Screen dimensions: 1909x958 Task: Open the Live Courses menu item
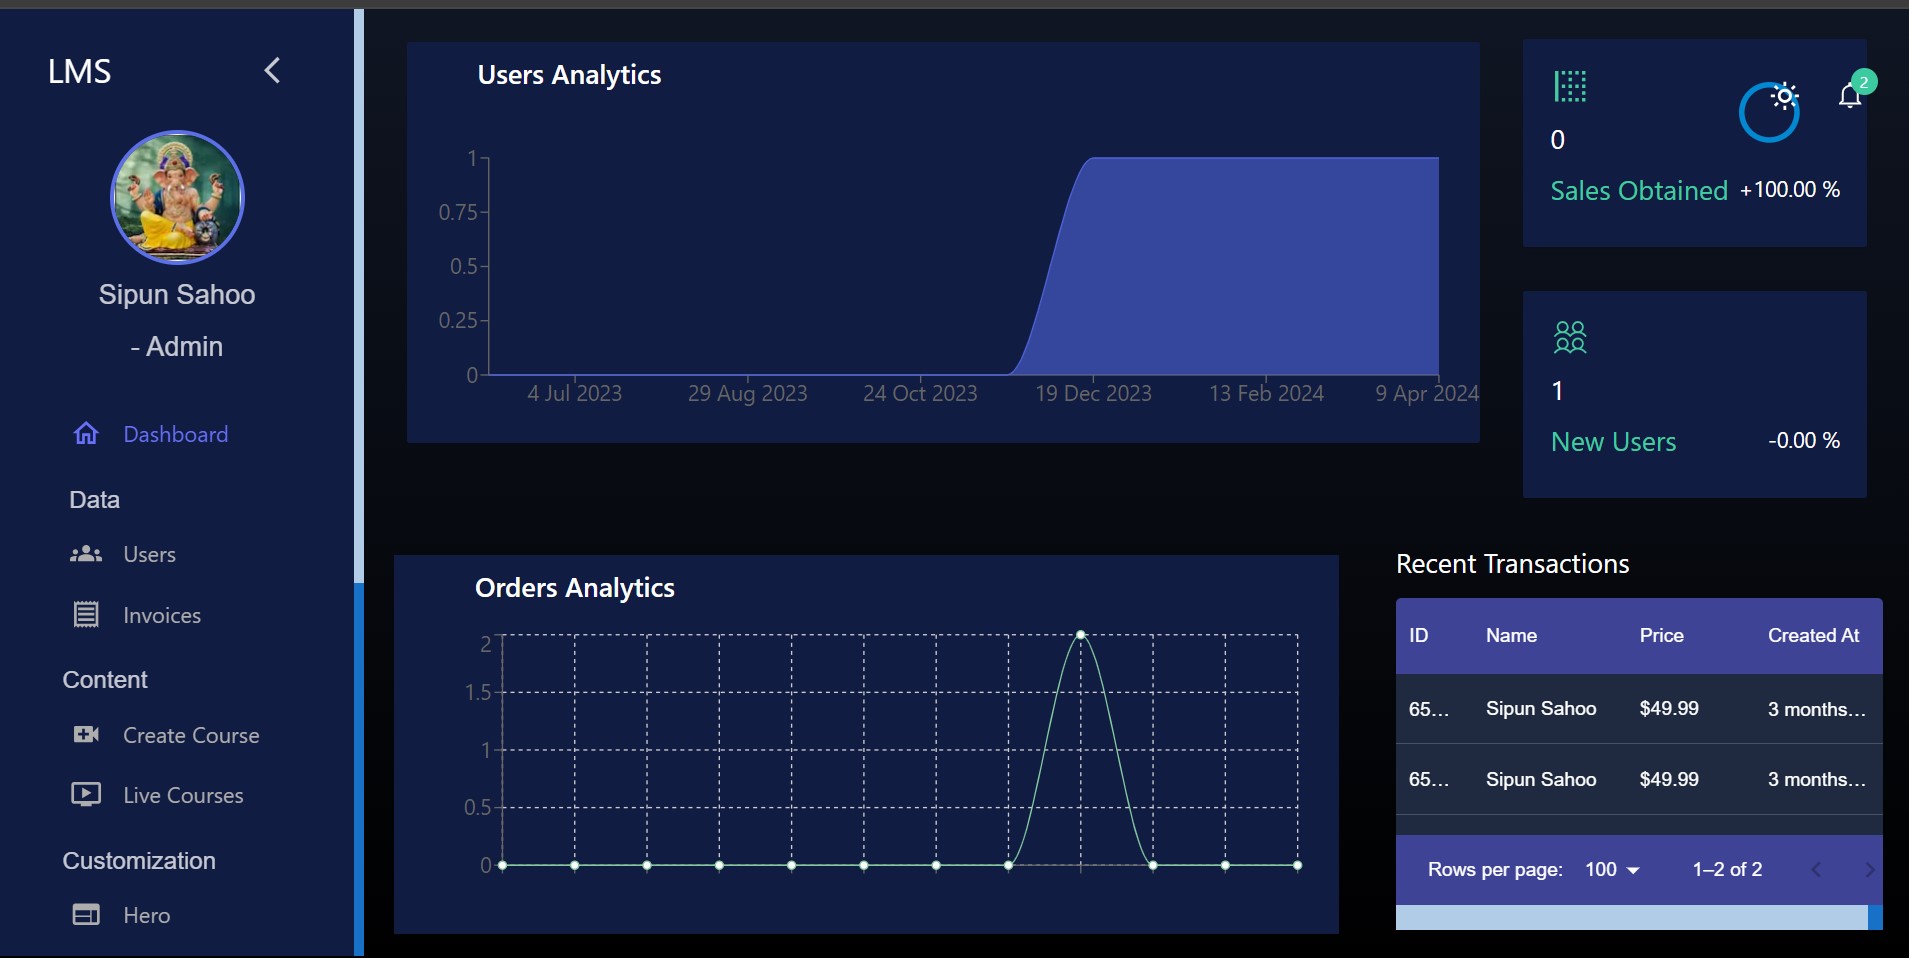point(183,795)
